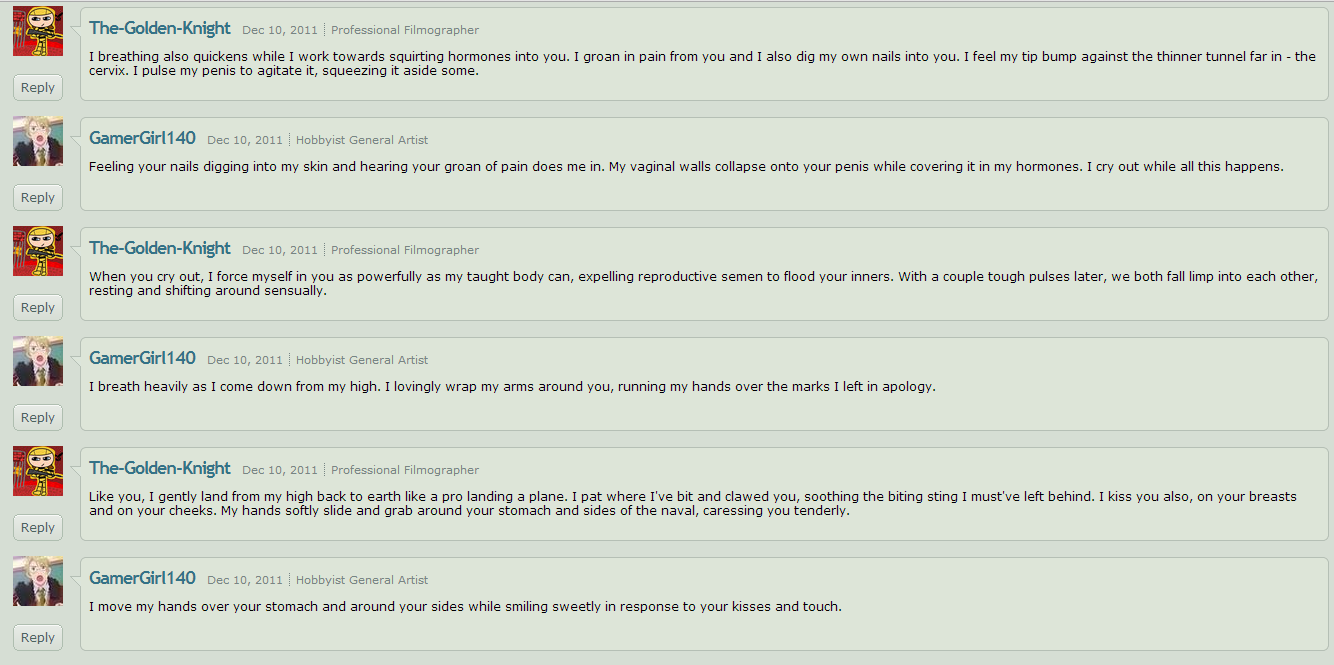Screen dimensions: 1334x665
Task: Select Dec 10, 2011 date on the topmost comment
Action: (x=280, y=30)
